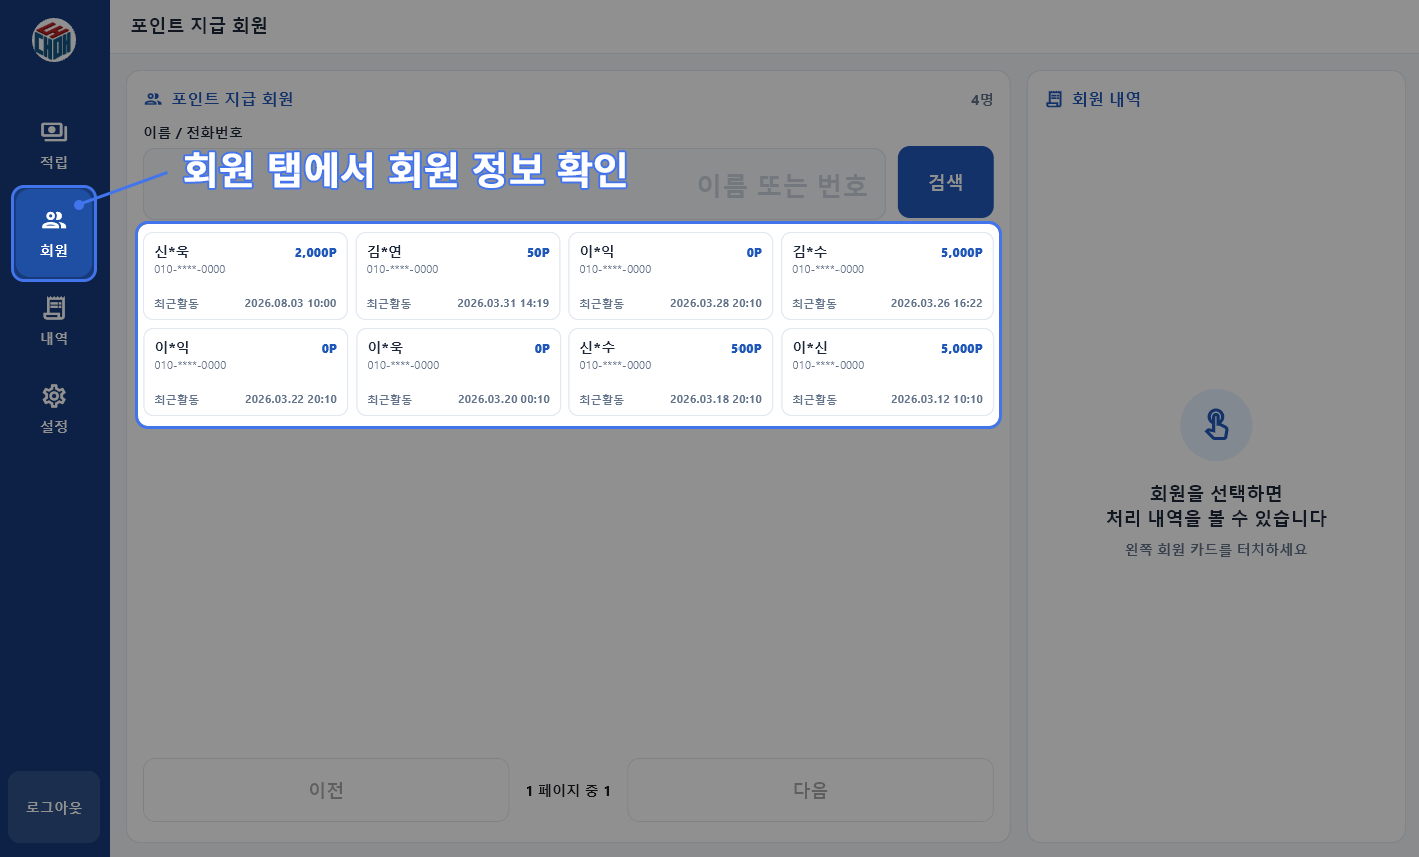Select member card 신*수 with 500P
Screen dimensions: 1419x857
click(670, 372)
